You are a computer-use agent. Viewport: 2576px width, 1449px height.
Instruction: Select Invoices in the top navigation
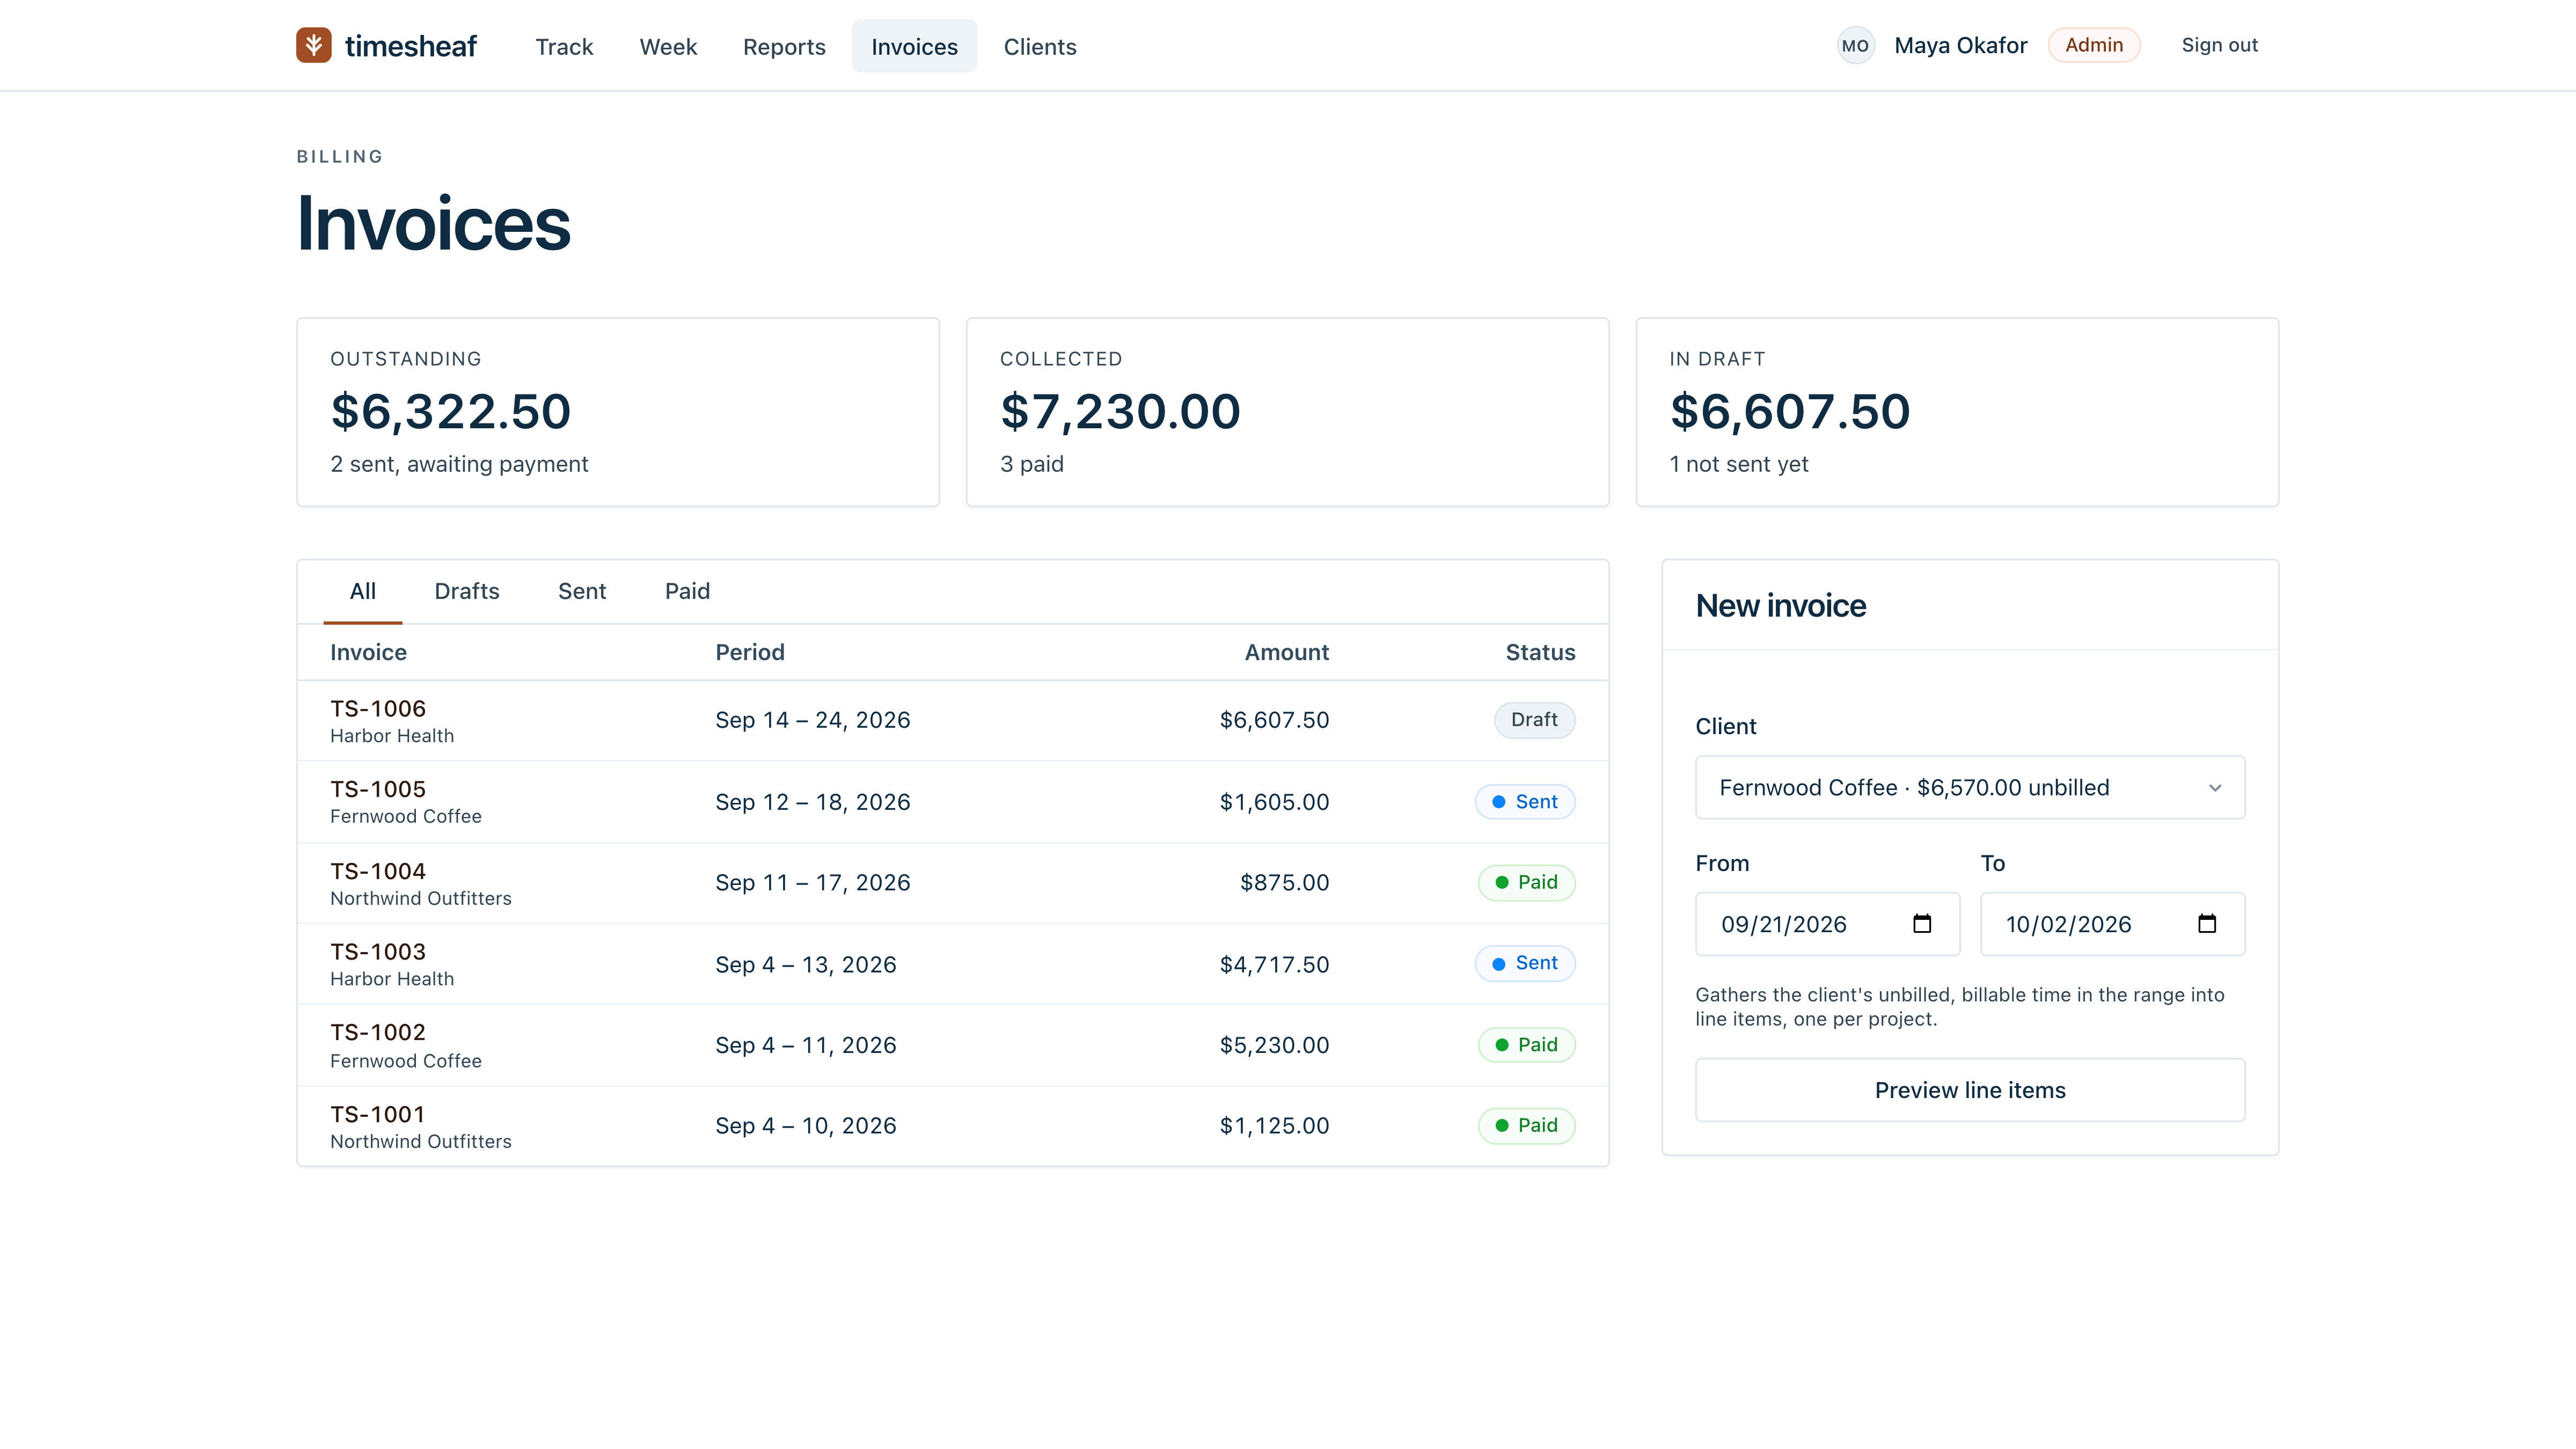(x=914, y=46)
